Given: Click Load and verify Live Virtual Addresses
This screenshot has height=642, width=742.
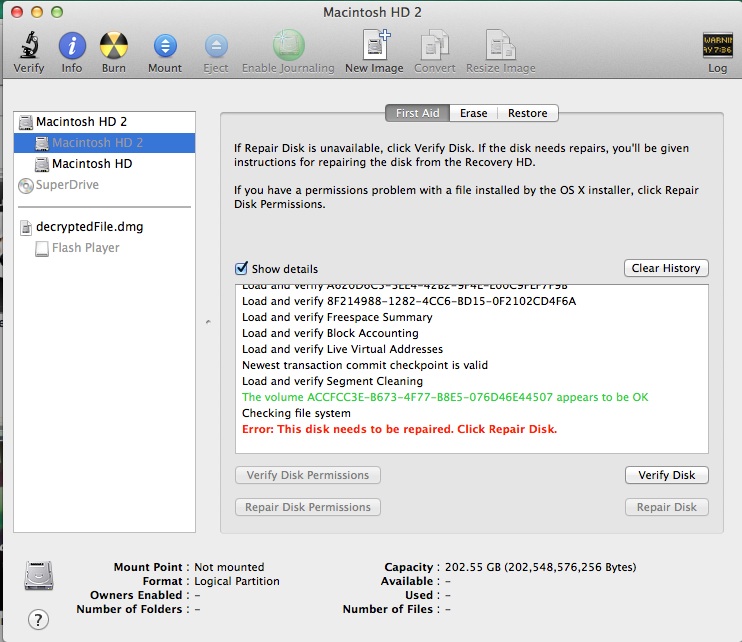Looking at the screenshot, I should click(x=342, y=349).
